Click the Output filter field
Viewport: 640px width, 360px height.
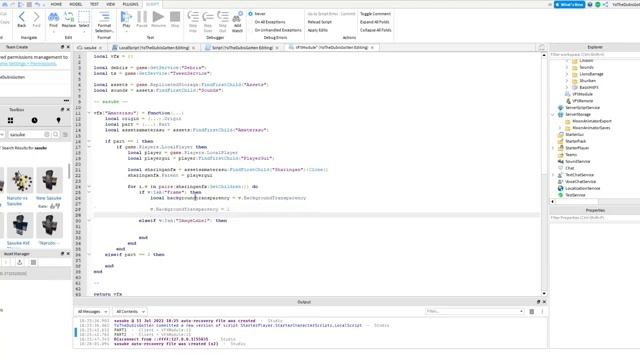click(x=474, y=311)
